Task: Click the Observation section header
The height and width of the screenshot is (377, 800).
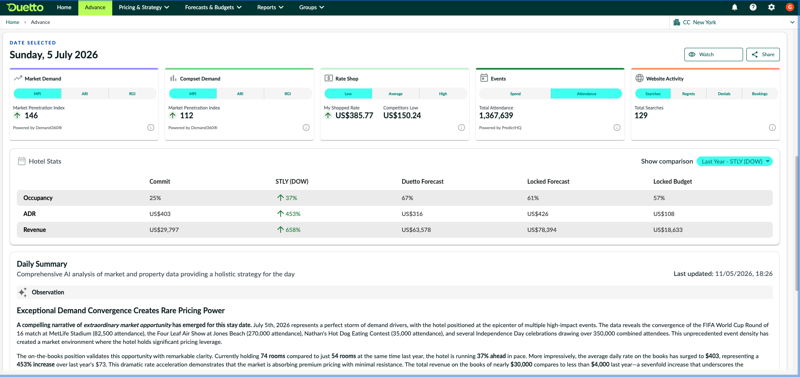Action: 395,292
